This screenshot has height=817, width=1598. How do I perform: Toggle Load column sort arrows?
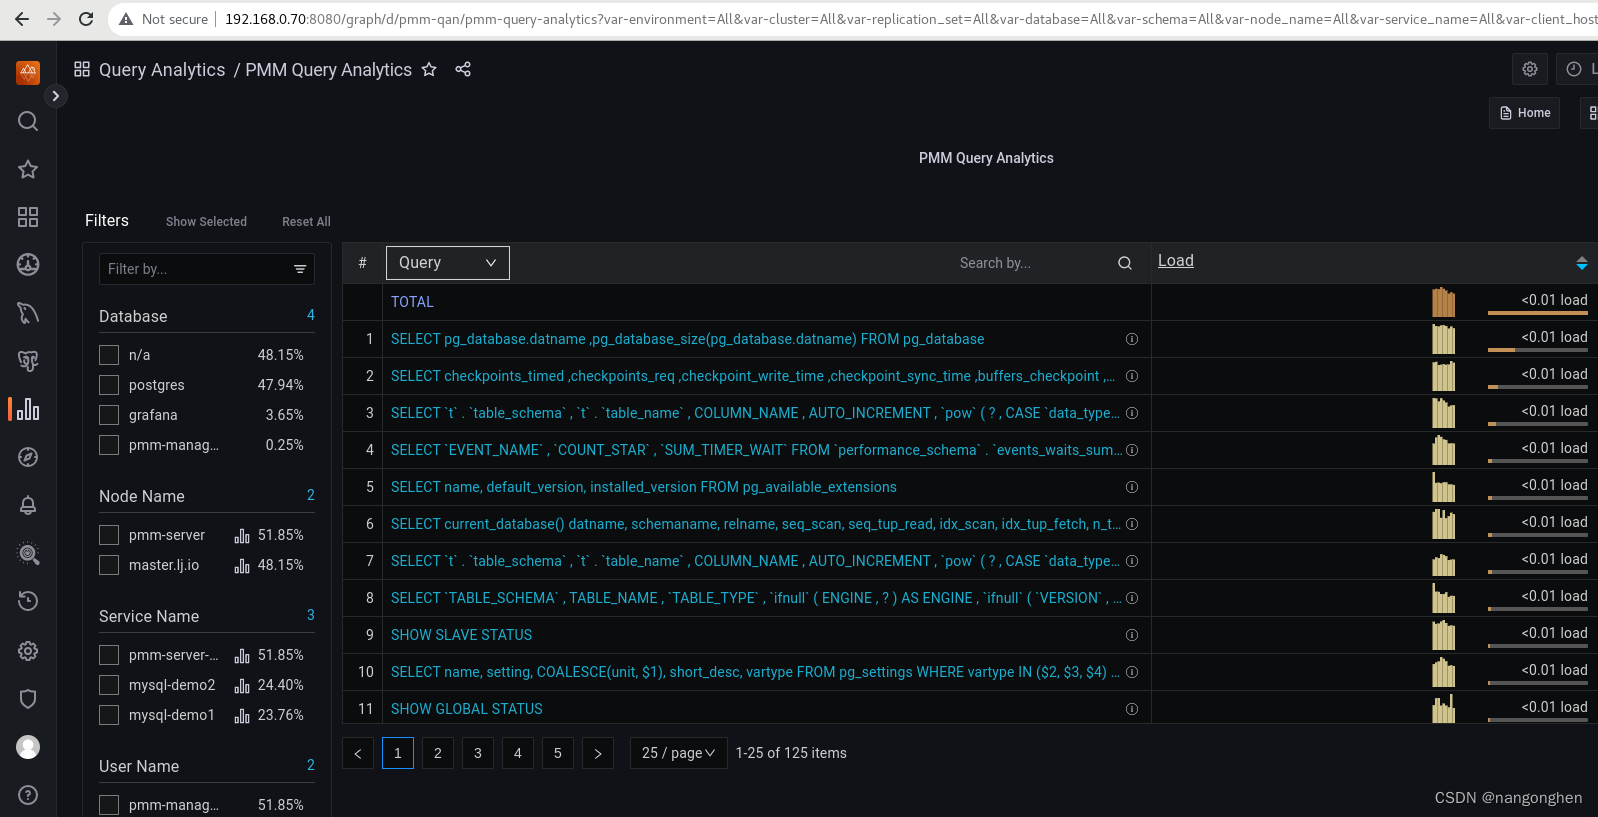pyautogui.click(x=1581, y=263)
